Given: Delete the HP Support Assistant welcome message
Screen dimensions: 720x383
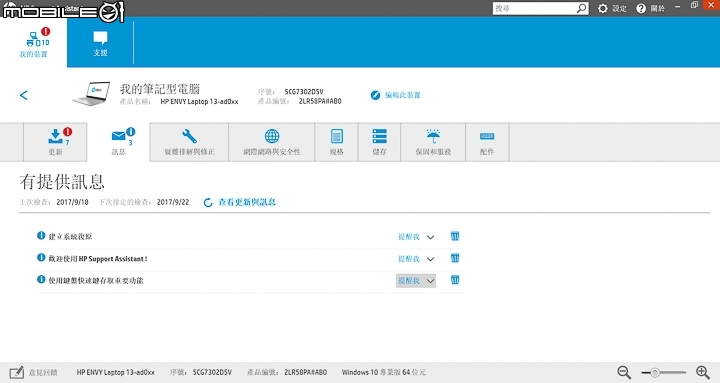Looking at the screenshot, I should 455,258.
